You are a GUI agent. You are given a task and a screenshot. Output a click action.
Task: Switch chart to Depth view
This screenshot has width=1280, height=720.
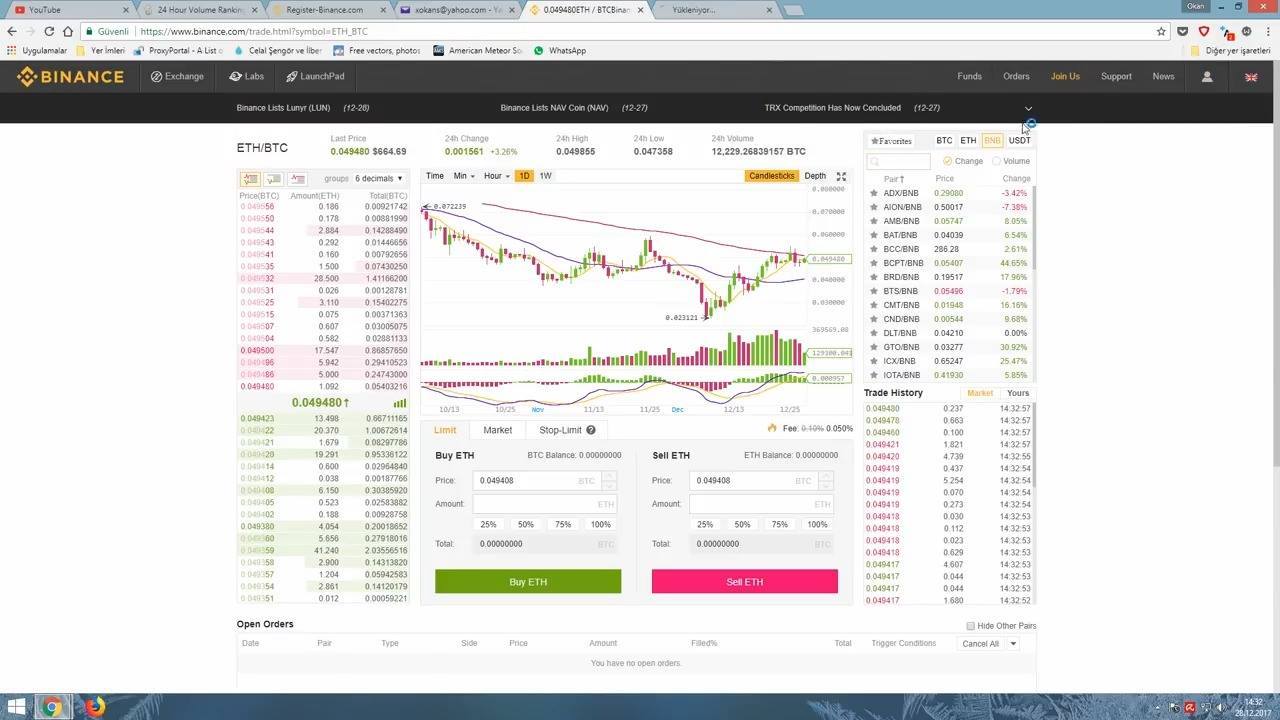pos(815,176)
